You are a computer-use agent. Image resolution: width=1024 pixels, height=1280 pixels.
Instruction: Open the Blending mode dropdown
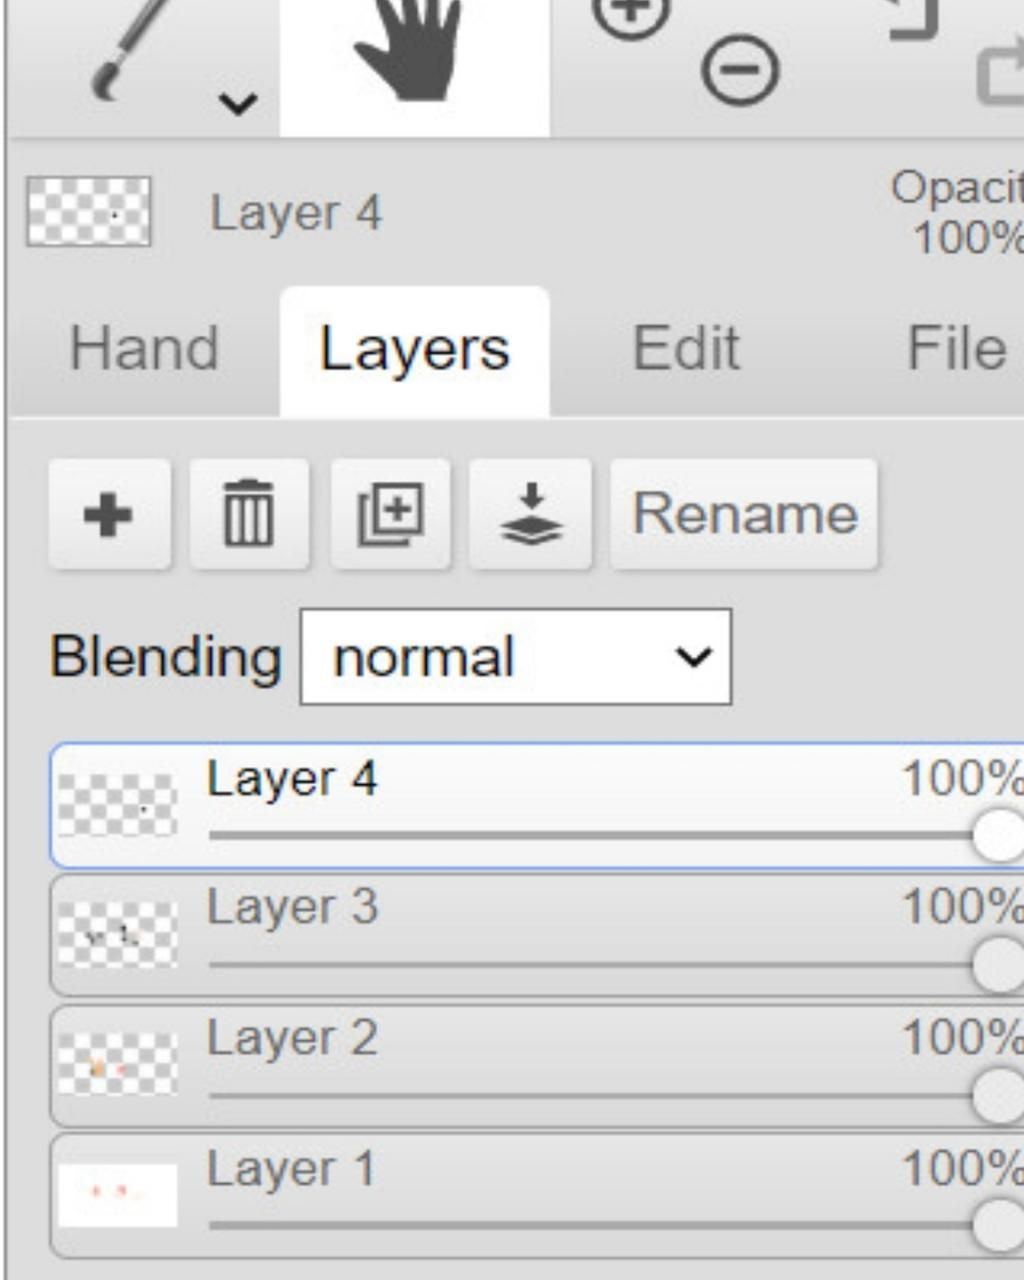pos(516,657)
